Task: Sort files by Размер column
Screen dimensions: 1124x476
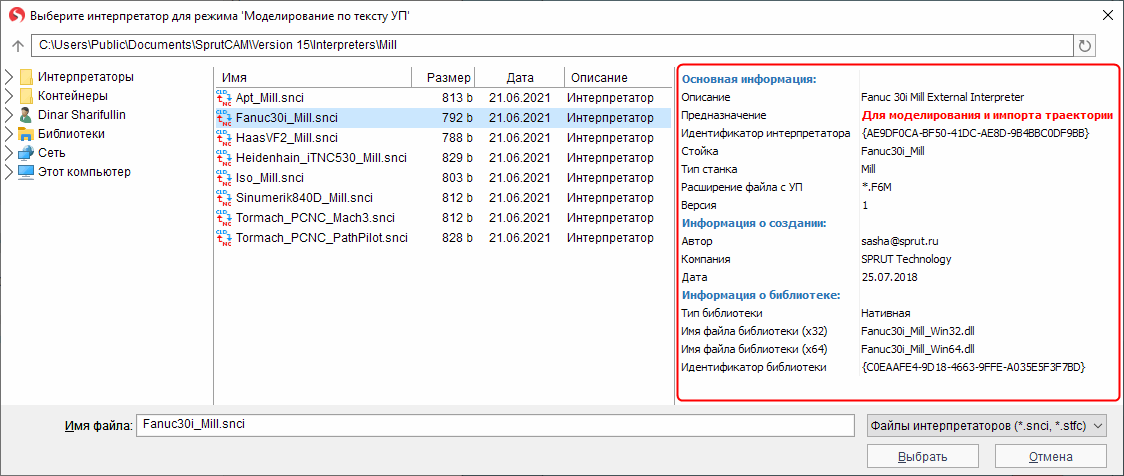Action: (x=443, y=77)
